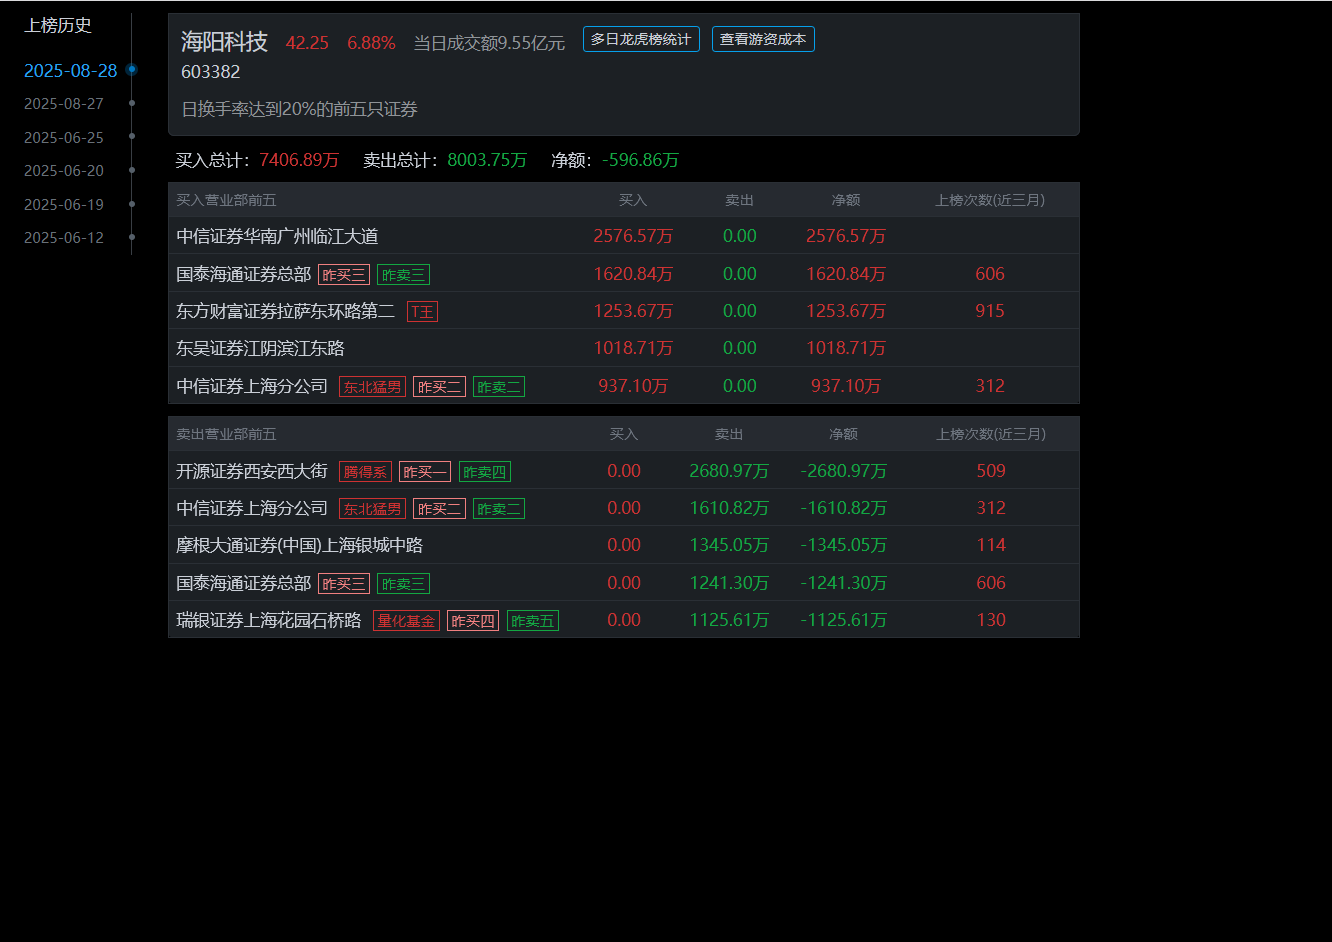Click the 当日成交额9.55亿元 text

click(489, 43)
